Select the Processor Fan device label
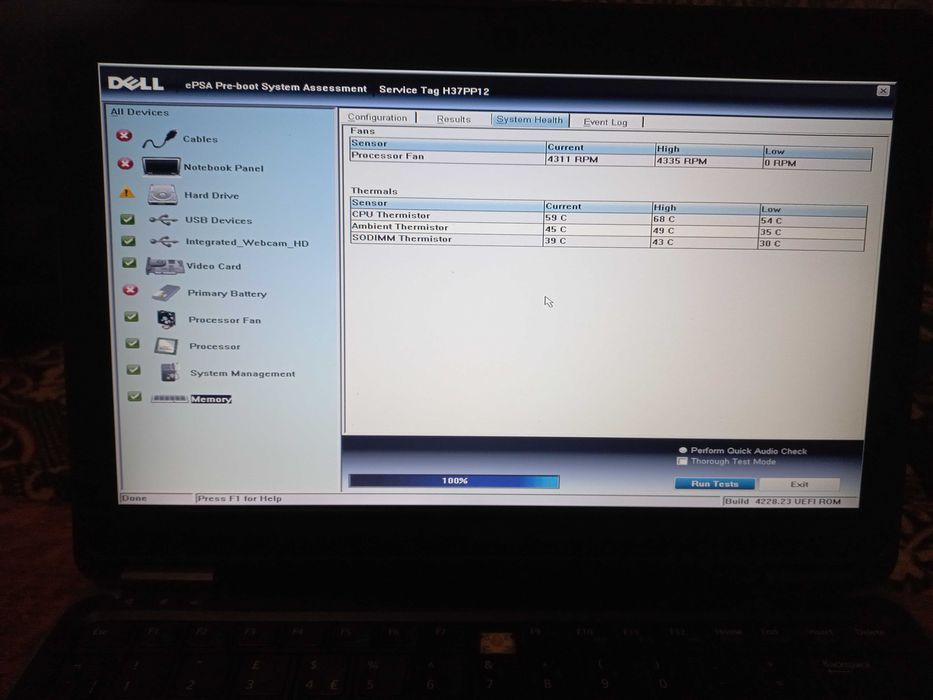The width and height of the screenshot is (933, 700). 224,320
